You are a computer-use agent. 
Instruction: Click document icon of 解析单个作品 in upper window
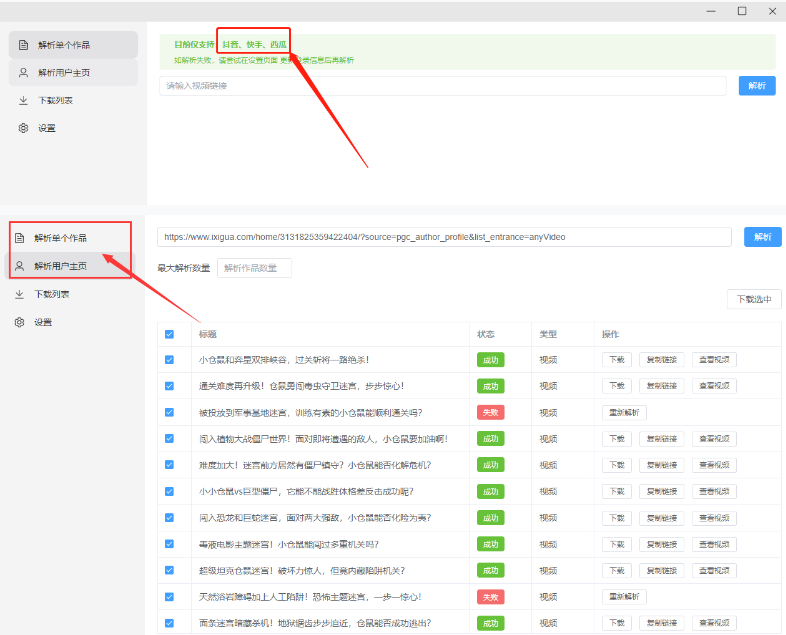coord(23,45)
